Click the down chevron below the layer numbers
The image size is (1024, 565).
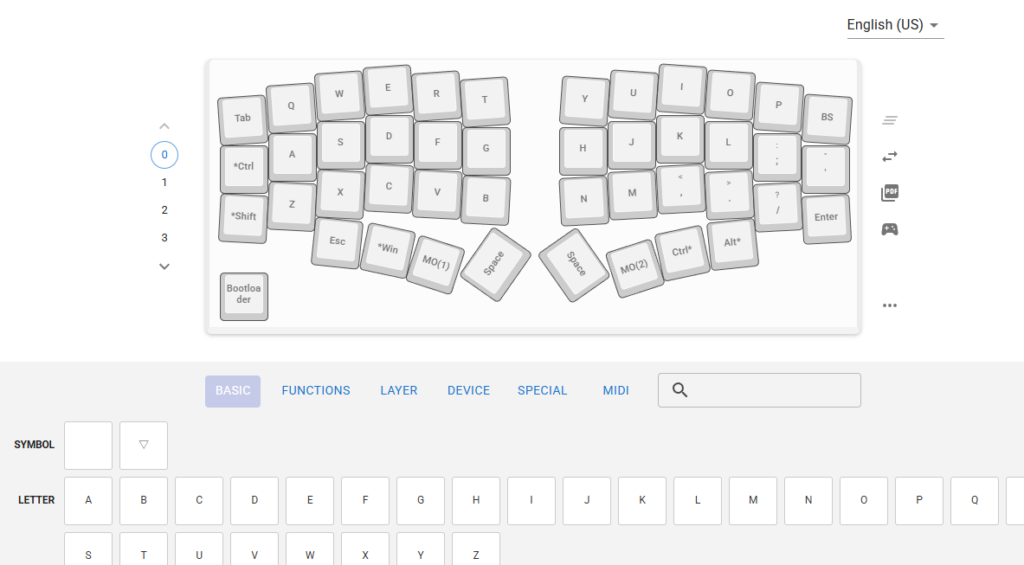(x=164, y=266)
